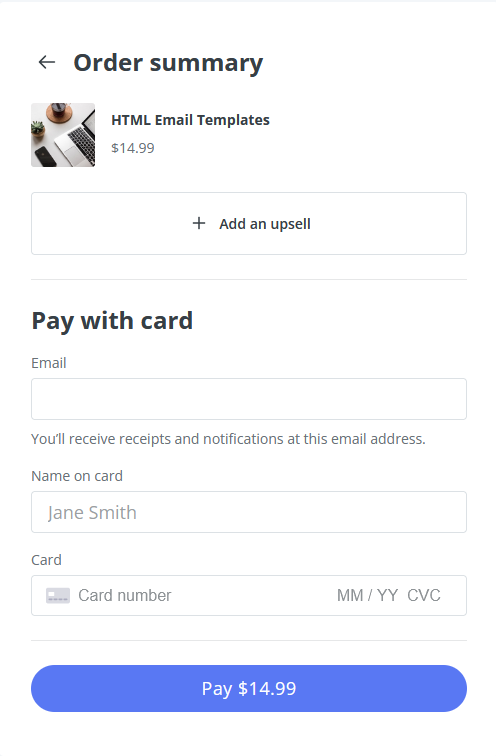Viewport: 496px width, 756px height.
Task: Focus the Email input field
Action: coord(249,399)
